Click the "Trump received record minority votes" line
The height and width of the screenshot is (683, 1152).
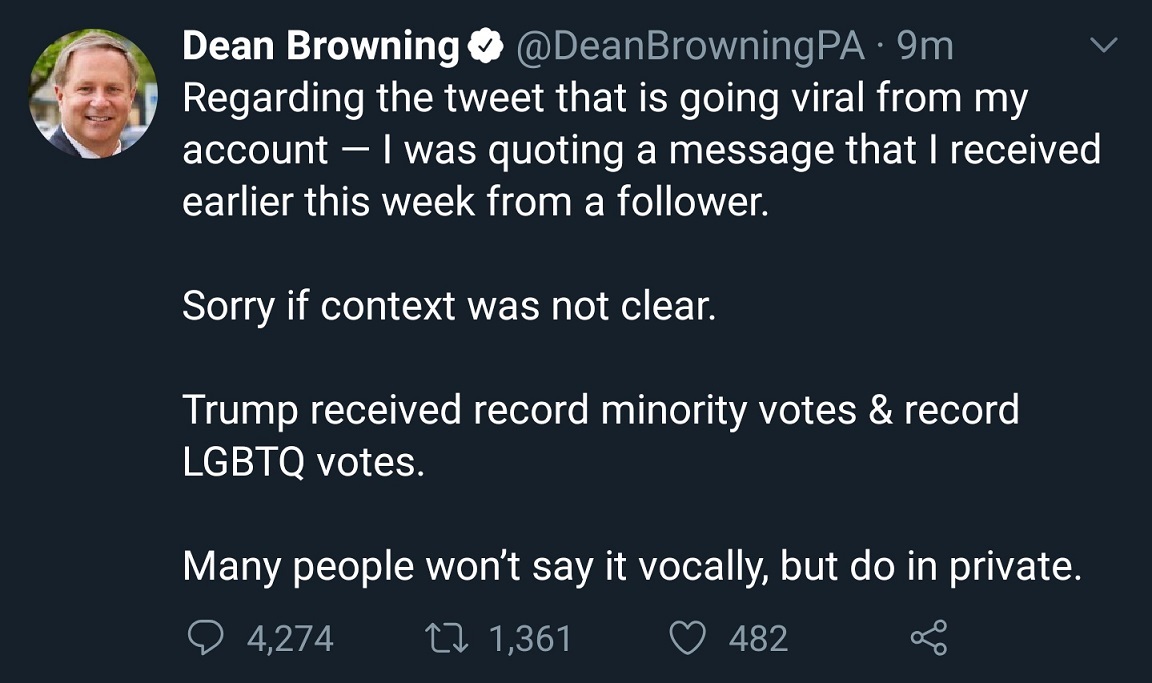[600, 410]
